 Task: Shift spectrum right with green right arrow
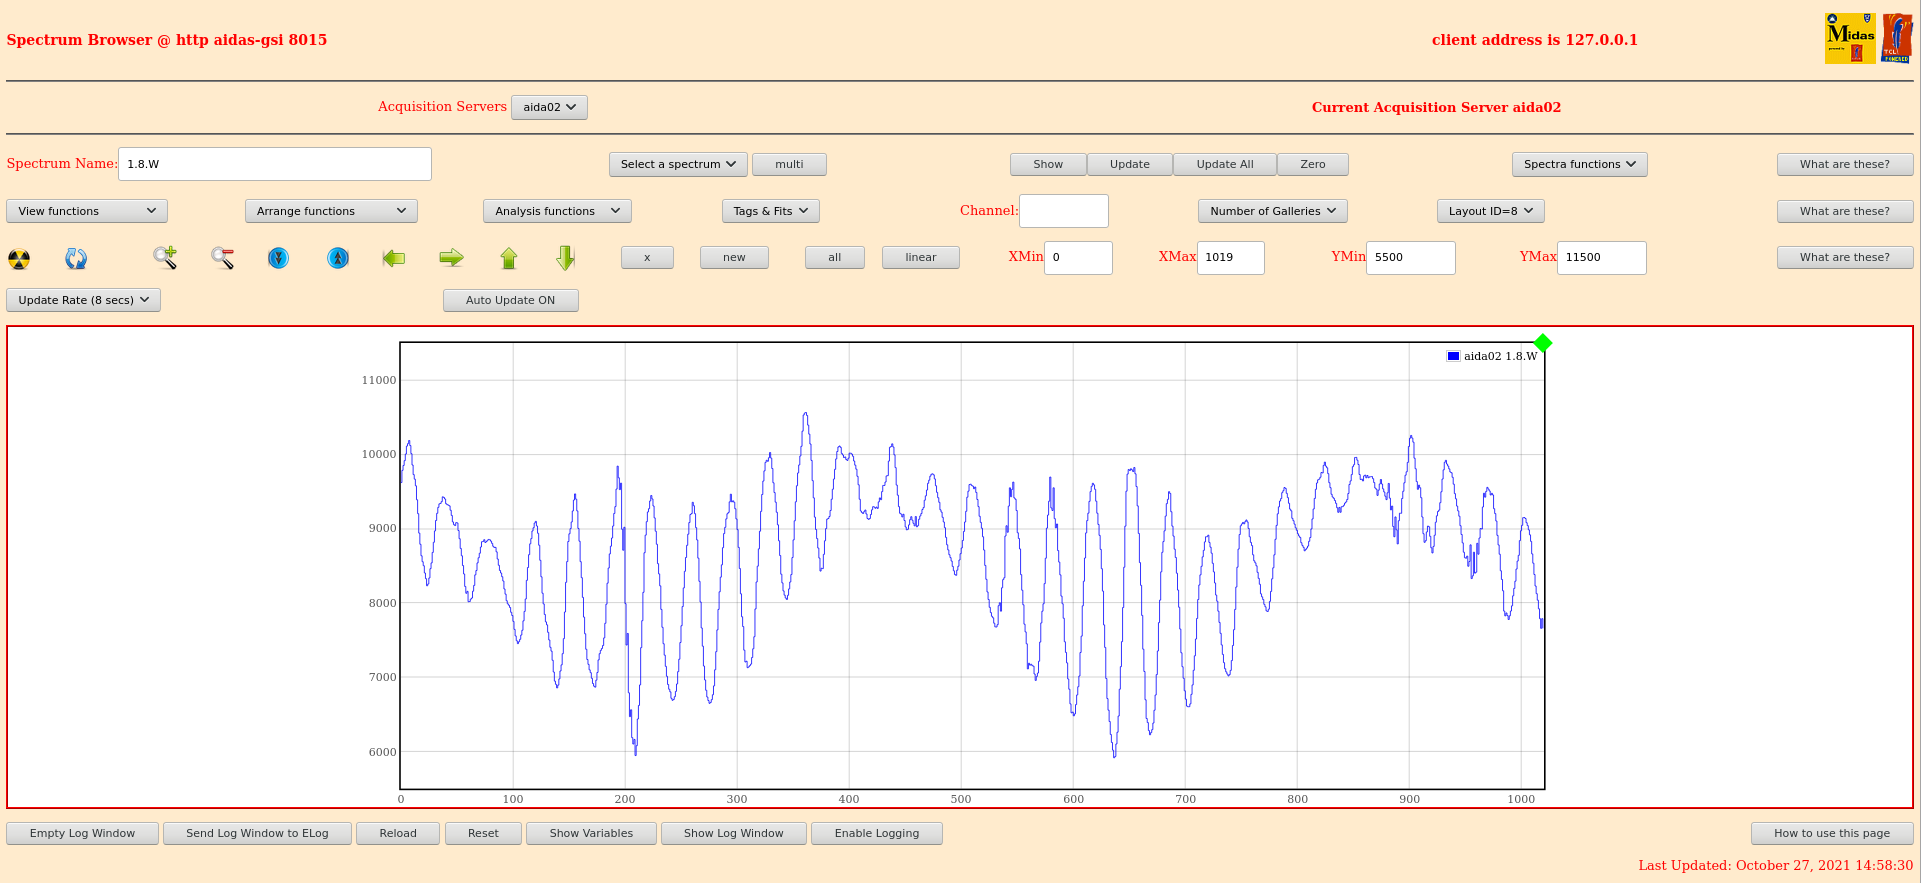point(452,258)
